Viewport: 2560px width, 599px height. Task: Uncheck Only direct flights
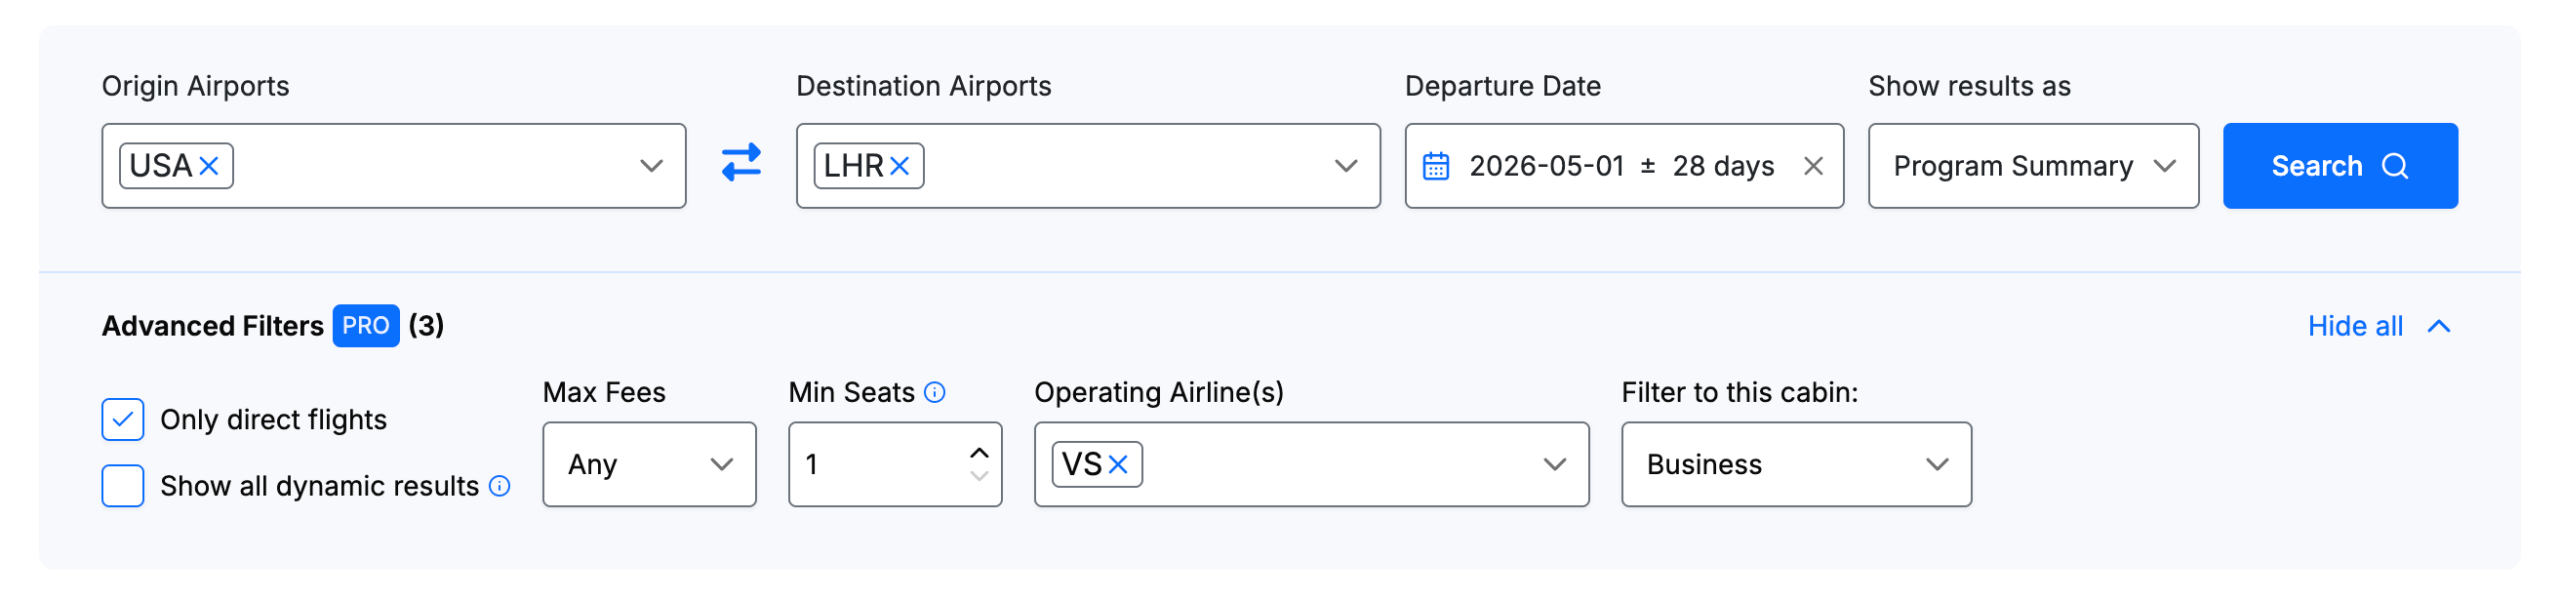(123, 420)
